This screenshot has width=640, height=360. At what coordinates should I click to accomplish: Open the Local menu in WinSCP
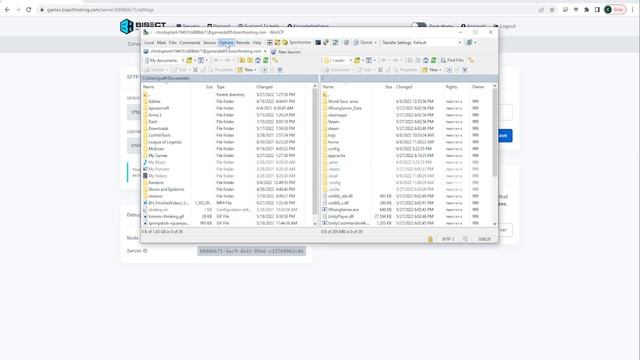[x=149, y=42]
